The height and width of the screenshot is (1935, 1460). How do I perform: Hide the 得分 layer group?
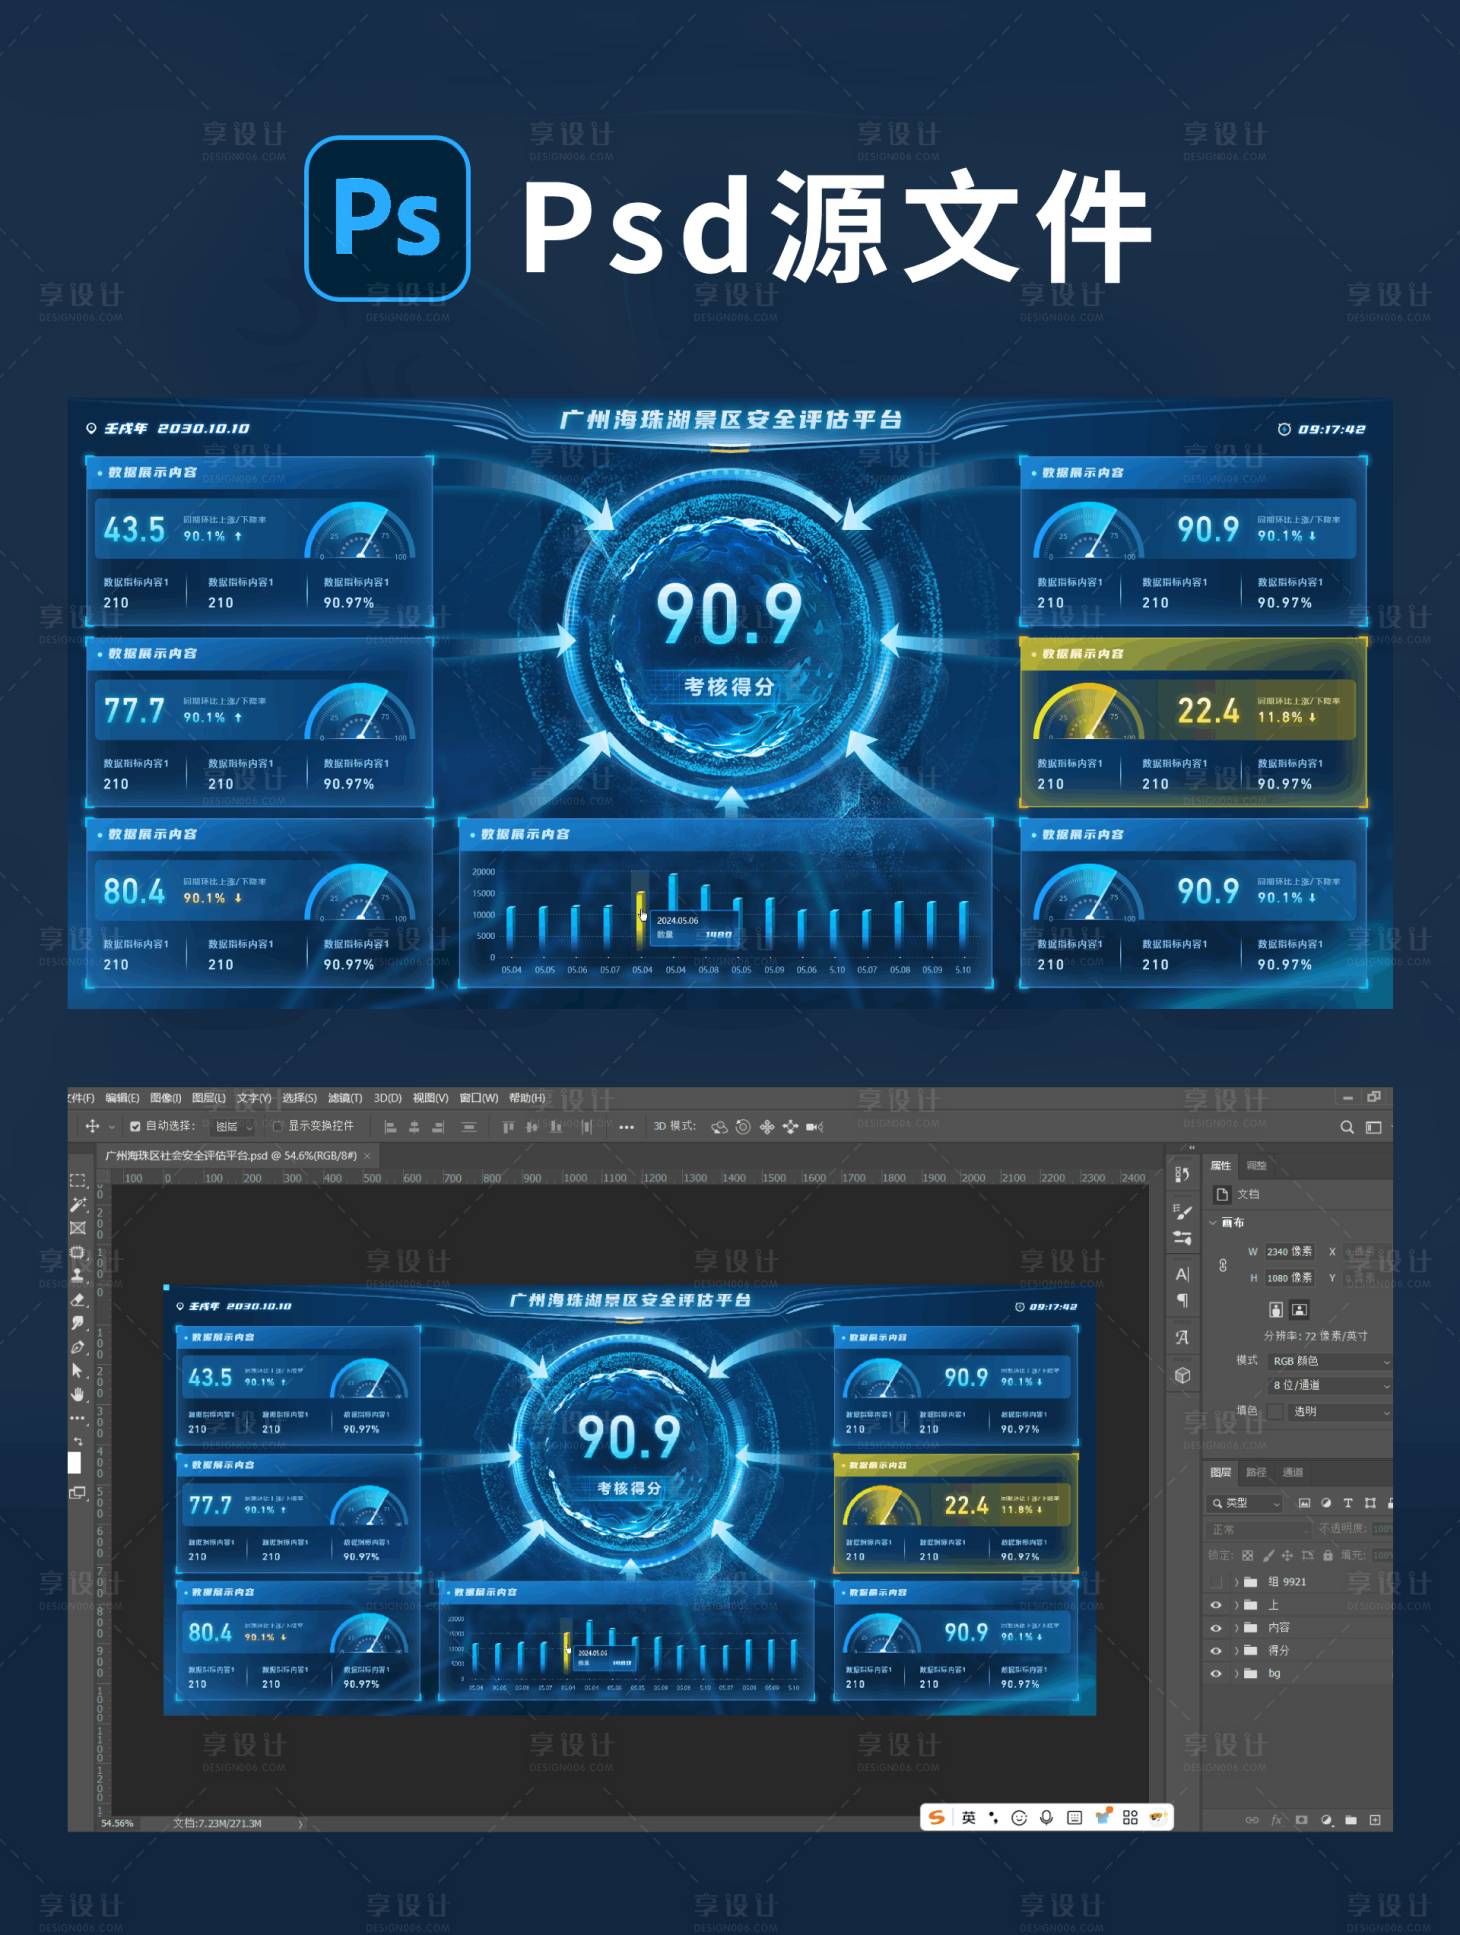click(1216, 1650)
